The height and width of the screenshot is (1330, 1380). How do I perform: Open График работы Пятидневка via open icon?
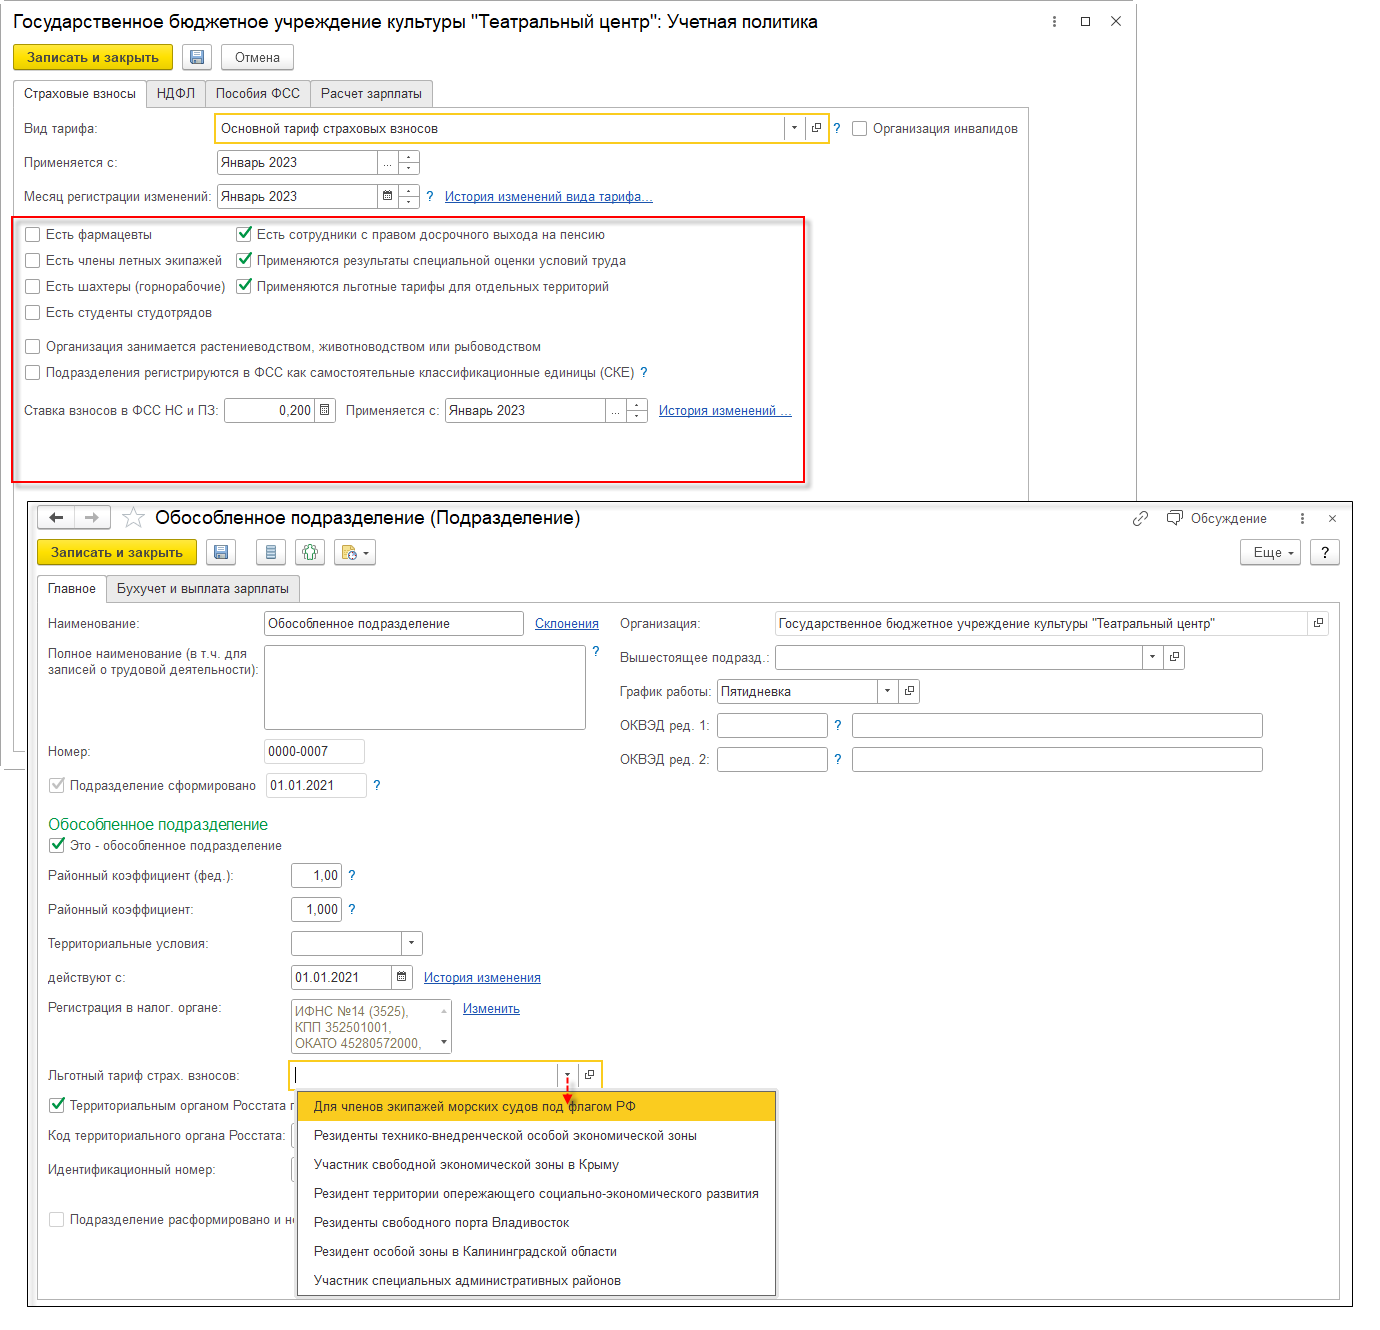click(x=909, y=691)
